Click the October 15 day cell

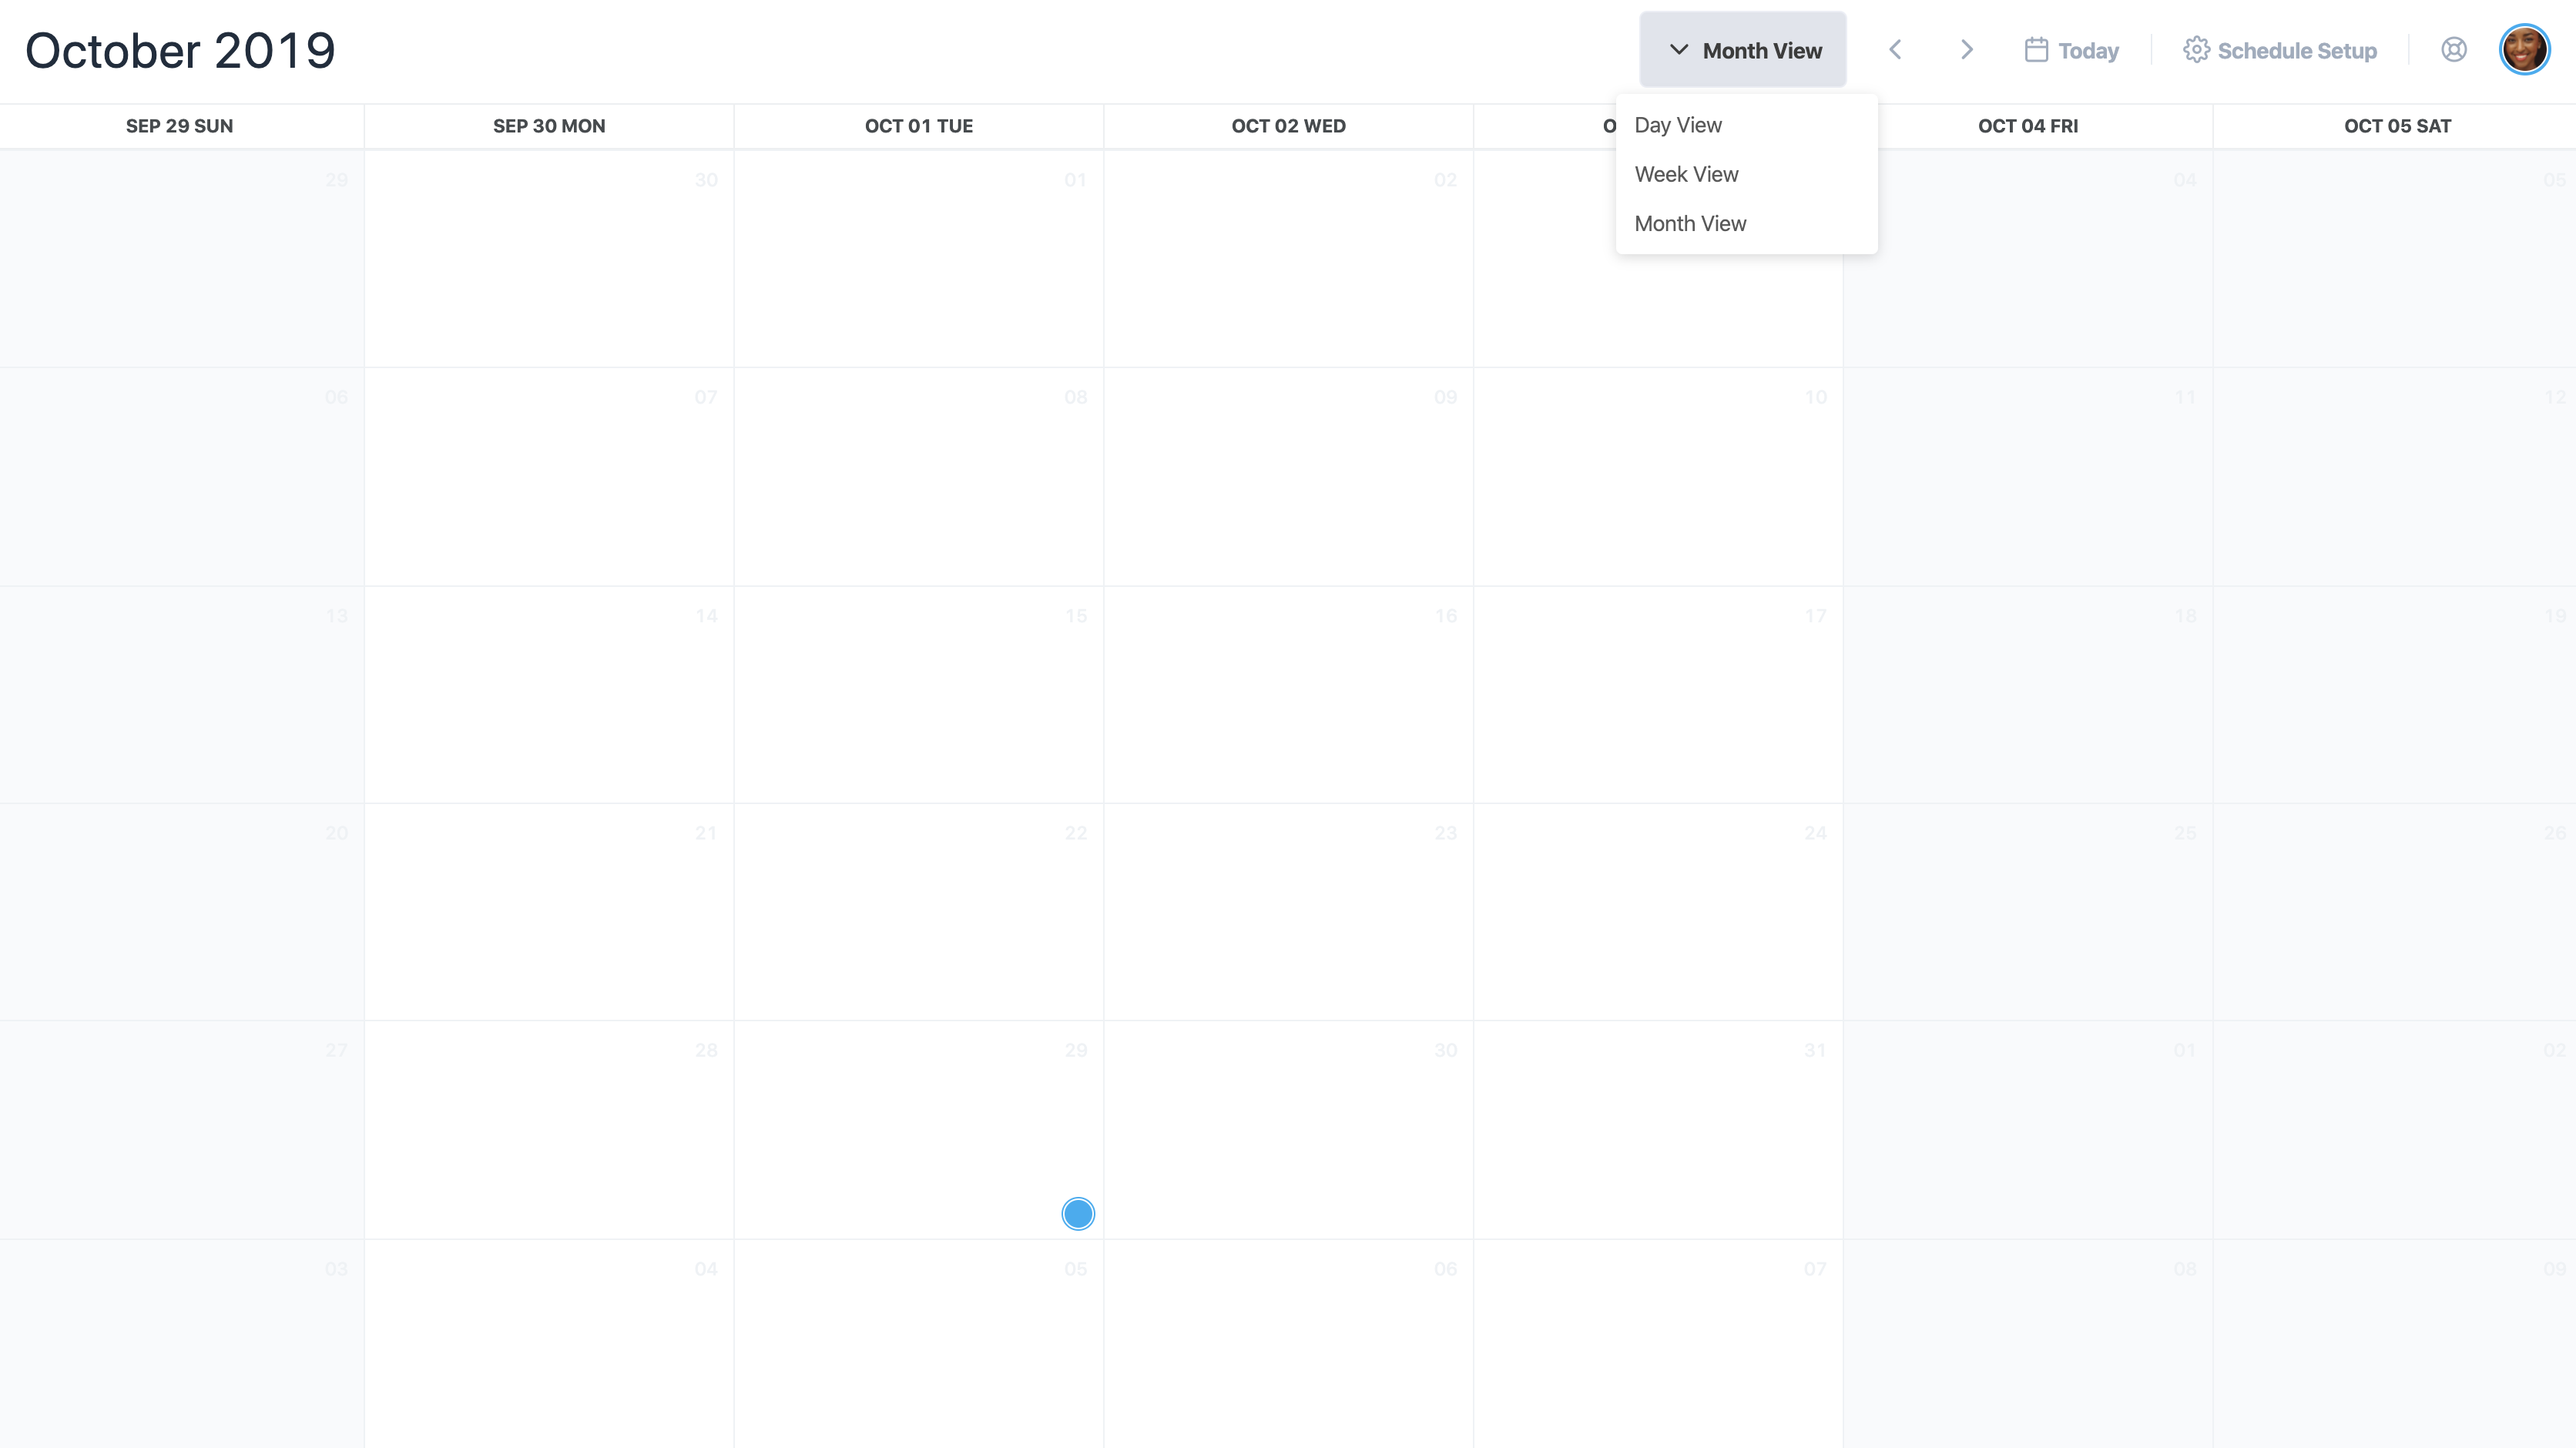[918, 694]
